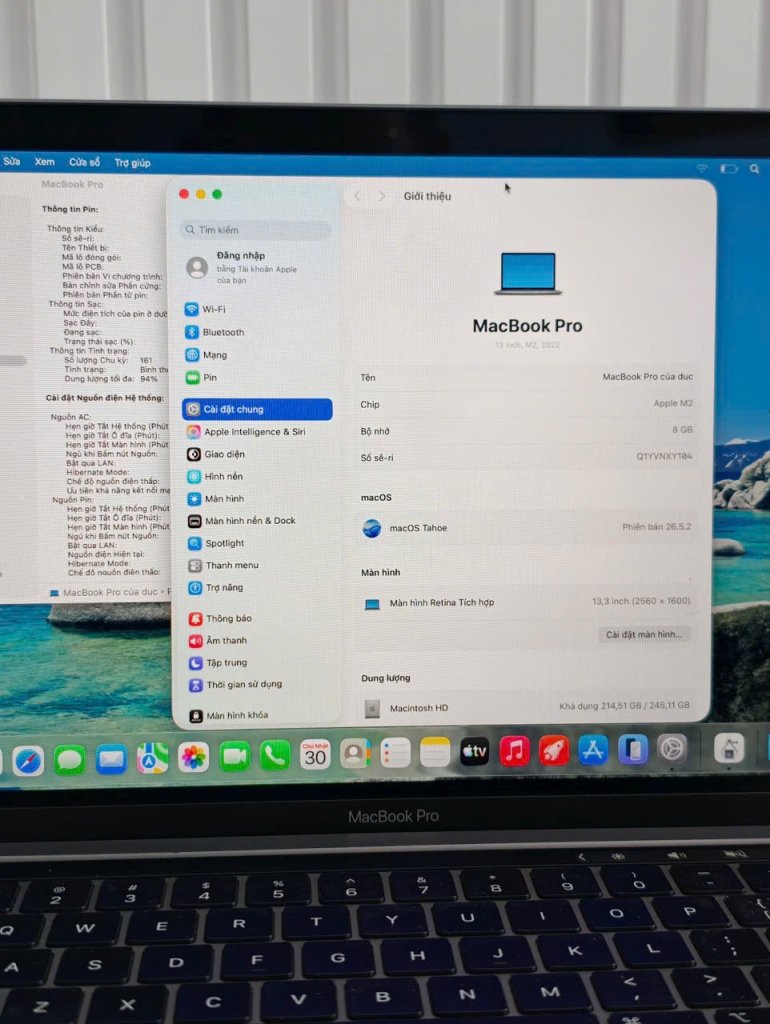Open Tập trung focus settings

pos(219,662)
